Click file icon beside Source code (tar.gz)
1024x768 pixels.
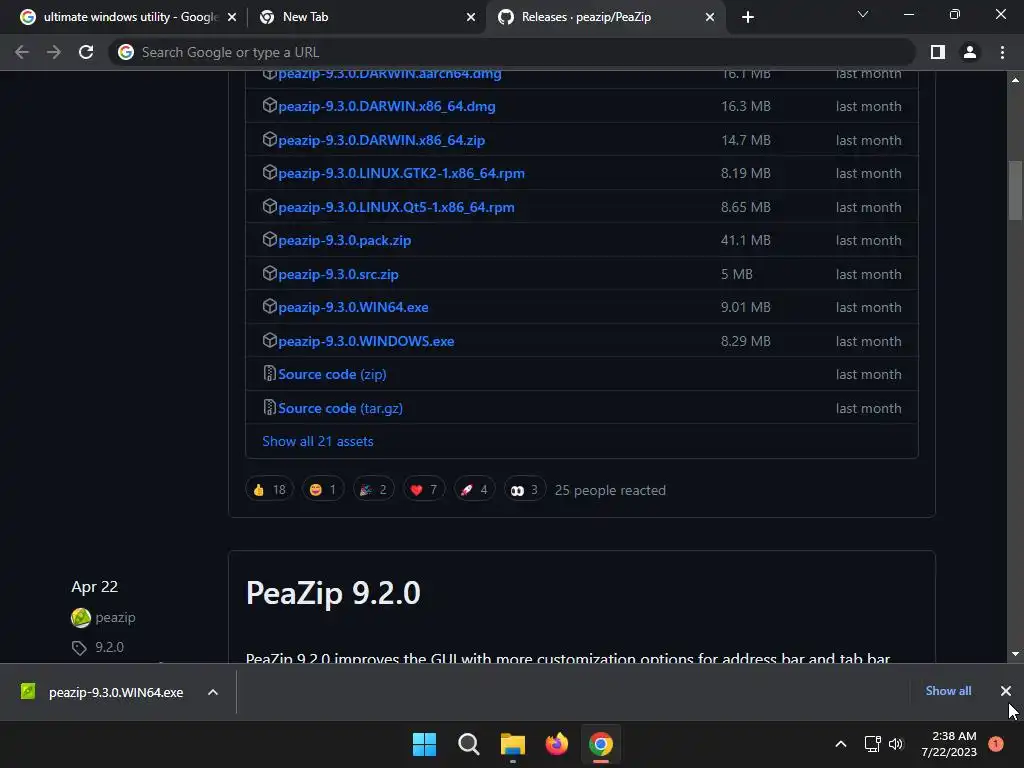click(x=269, y=408)
